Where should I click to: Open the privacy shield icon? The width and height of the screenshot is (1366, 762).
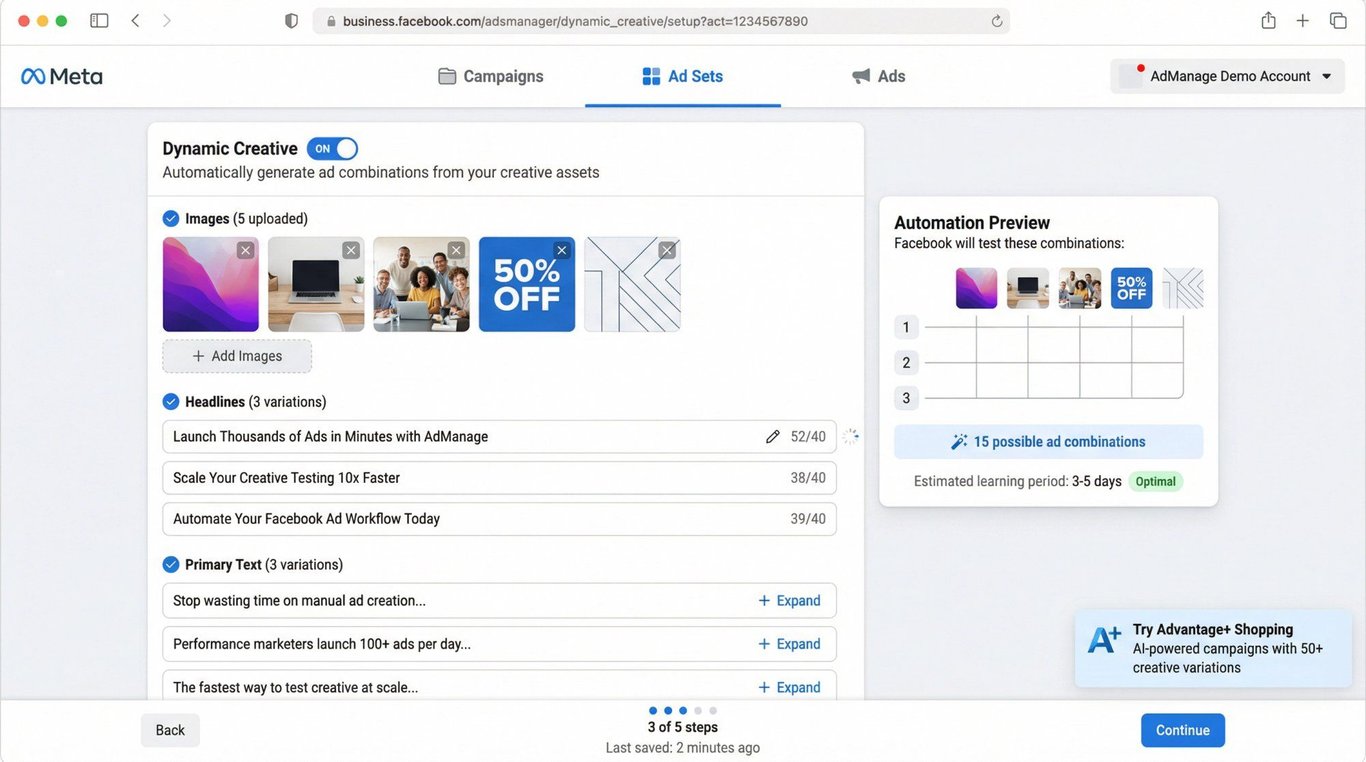click(x=291, y=21)
